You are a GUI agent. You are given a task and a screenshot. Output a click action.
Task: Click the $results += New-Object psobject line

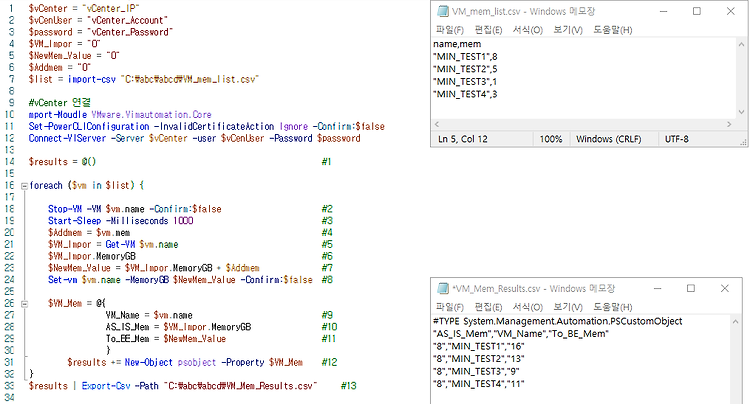[x=185, y=362]
